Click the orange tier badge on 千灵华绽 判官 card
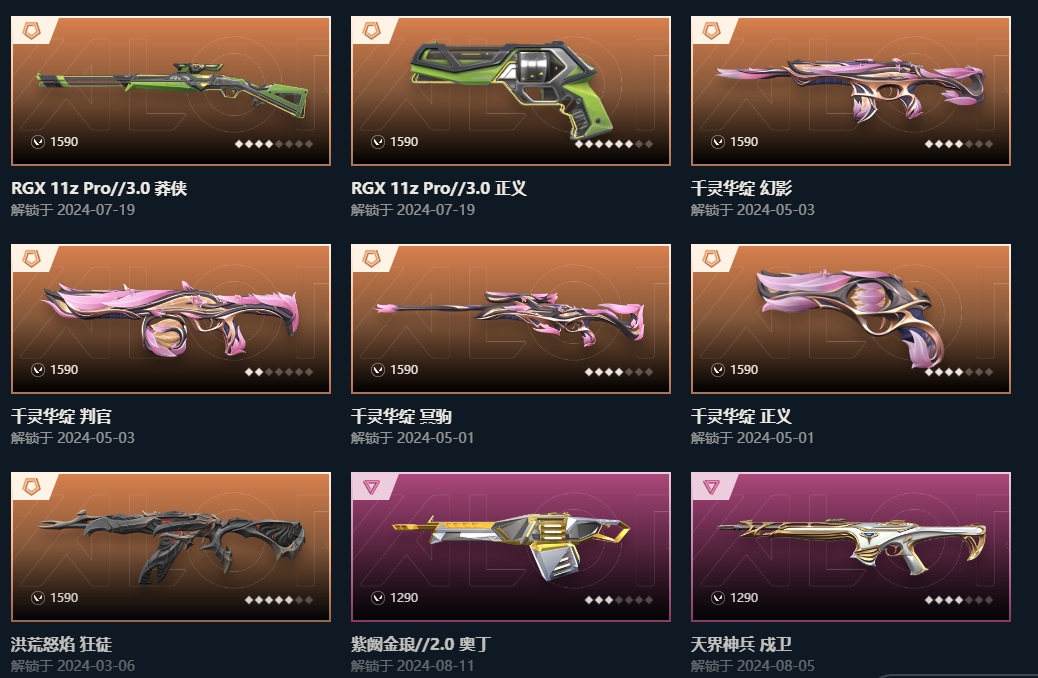 (x=31, y=258)
